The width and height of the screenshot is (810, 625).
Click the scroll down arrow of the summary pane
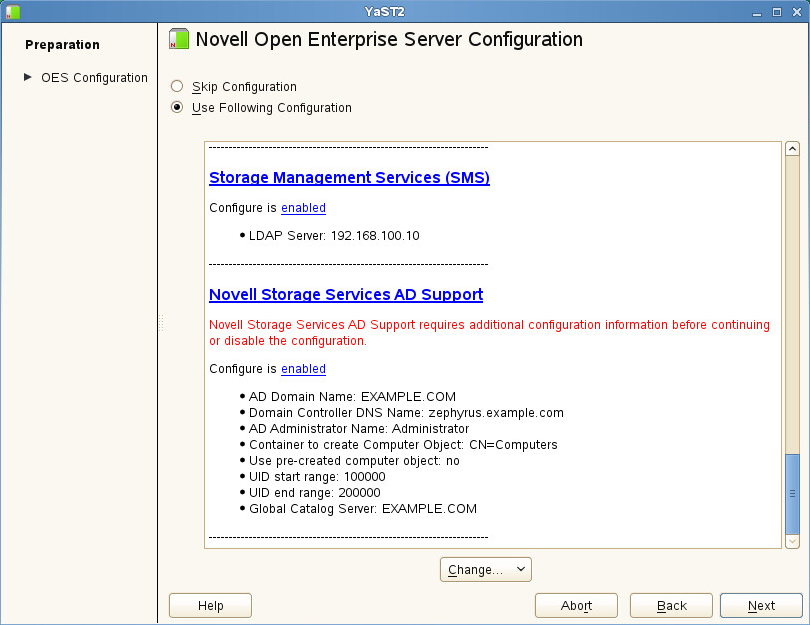(793, 540)
